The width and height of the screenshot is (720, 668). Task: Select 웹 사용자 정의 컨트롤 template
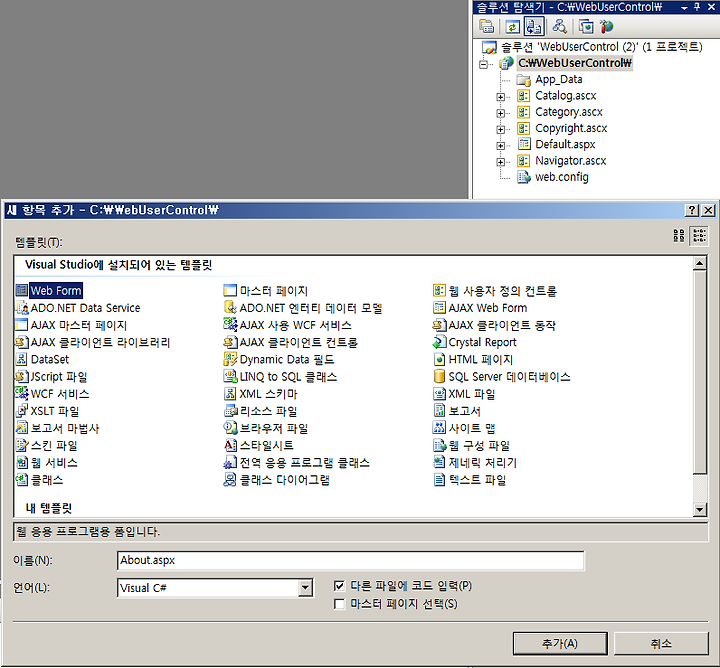click(x=495, y=291)
